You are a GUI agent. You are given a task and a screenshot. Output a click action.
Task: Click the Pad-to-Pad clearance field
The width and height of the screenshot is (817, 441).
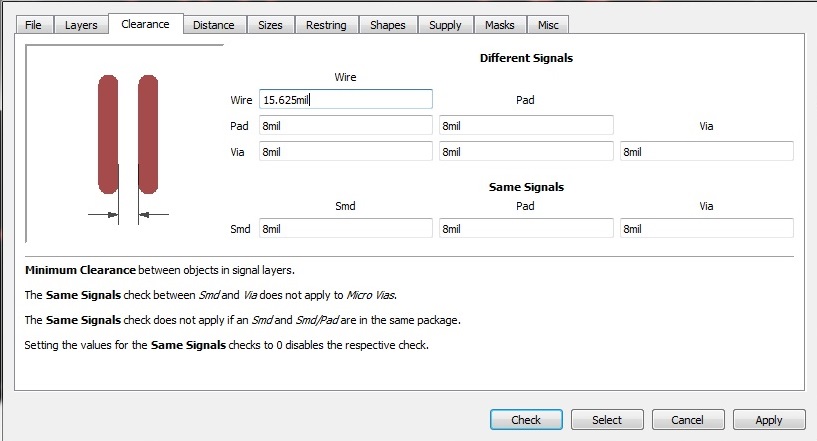526,126
